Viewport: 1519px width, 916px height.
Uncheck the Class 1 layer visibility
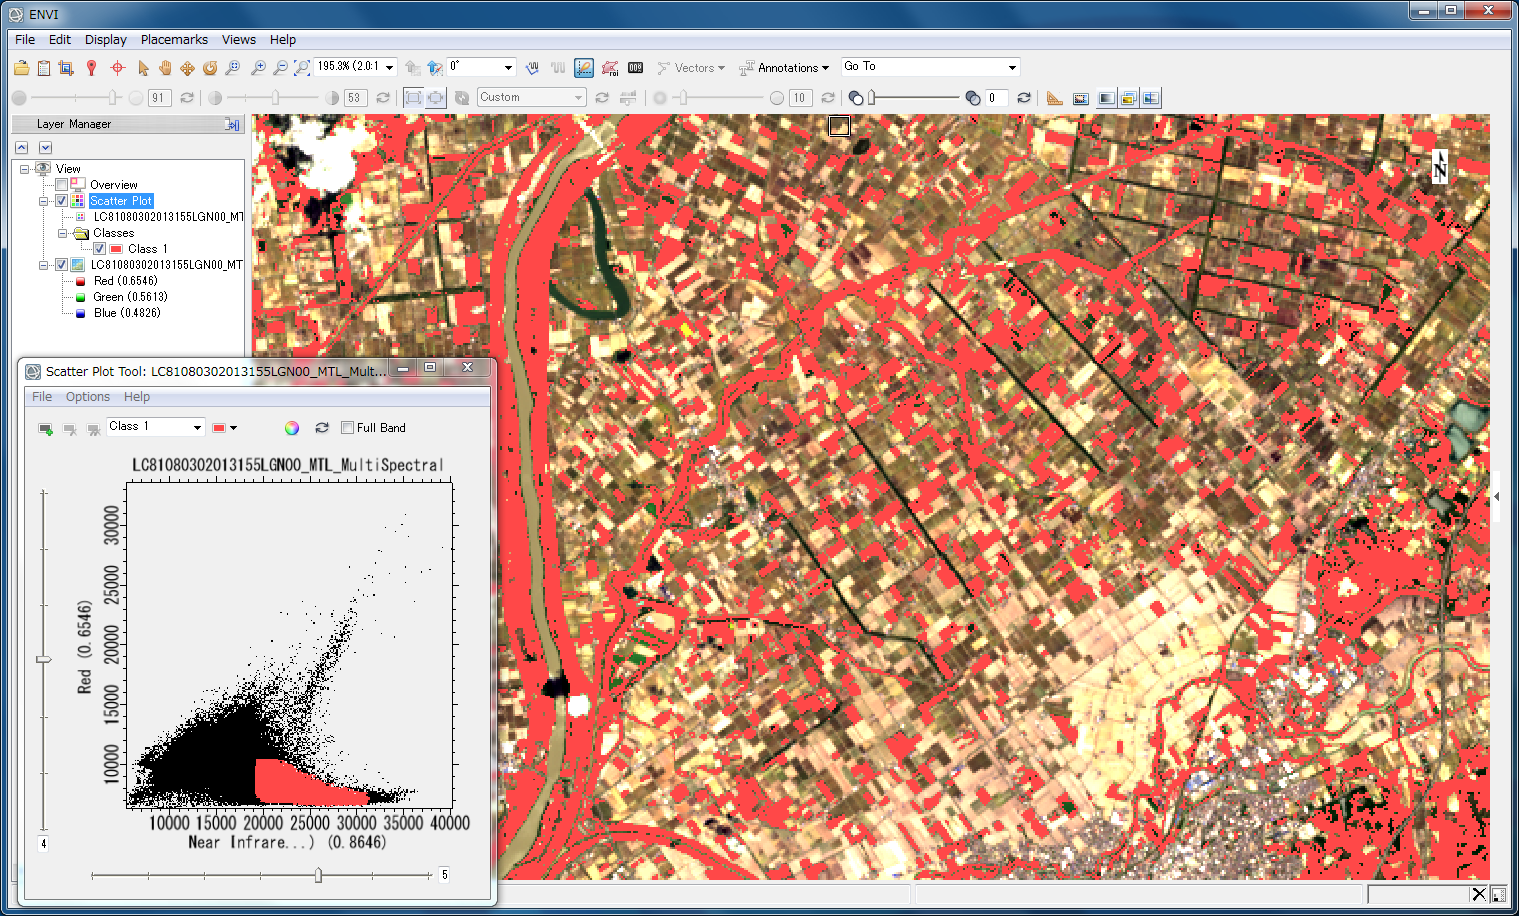pyautogui.click(x=99, y=249)
